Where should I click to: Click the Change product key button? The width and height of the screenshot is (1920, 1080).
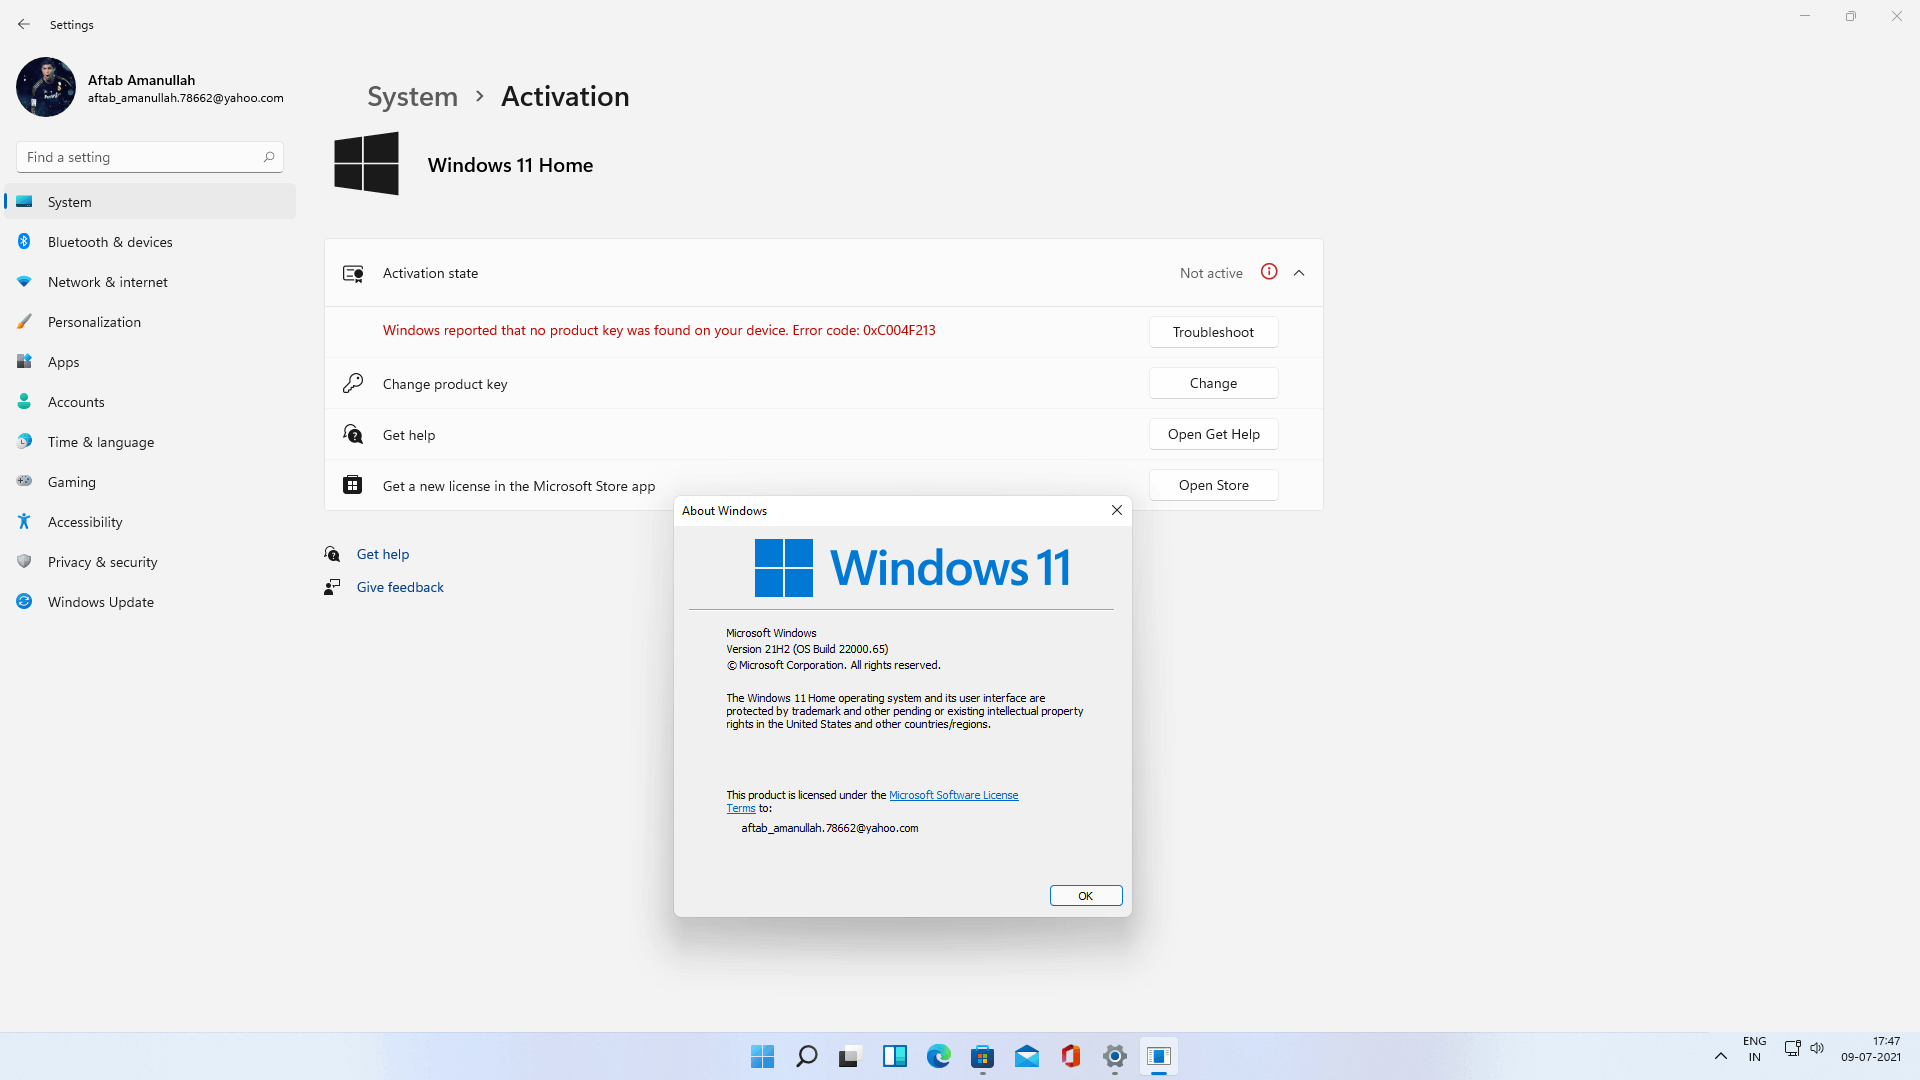click(1213, 383)
